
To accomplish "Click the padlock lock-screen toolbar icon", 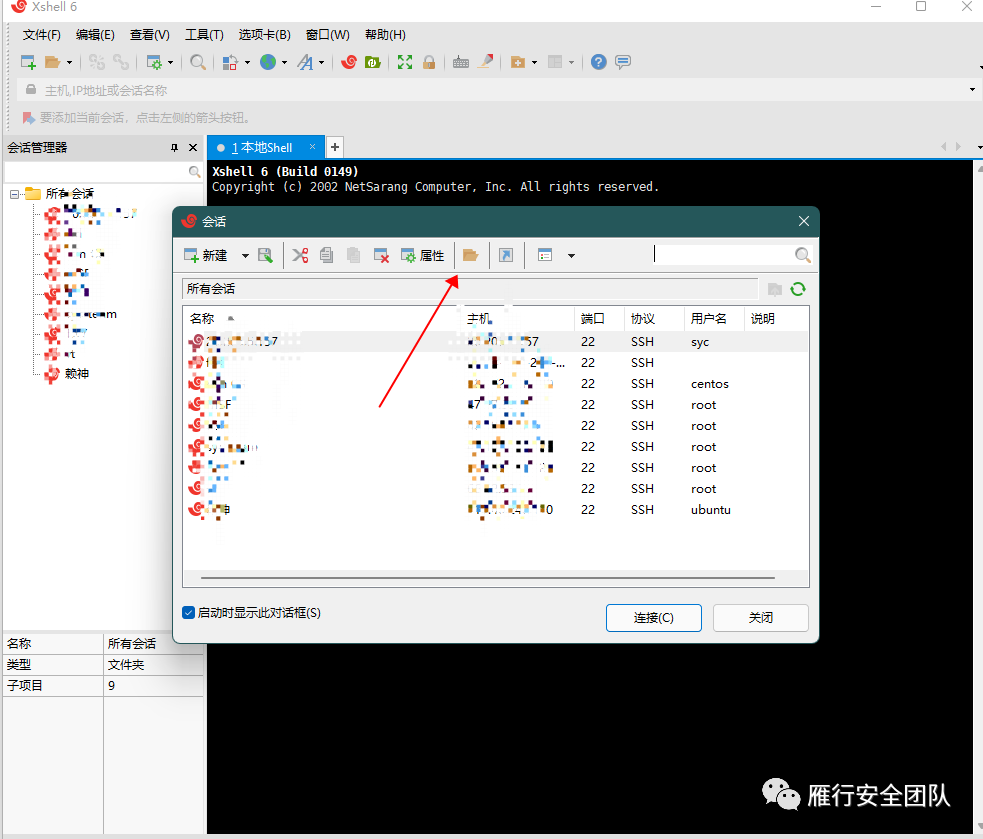I will 429,62.
